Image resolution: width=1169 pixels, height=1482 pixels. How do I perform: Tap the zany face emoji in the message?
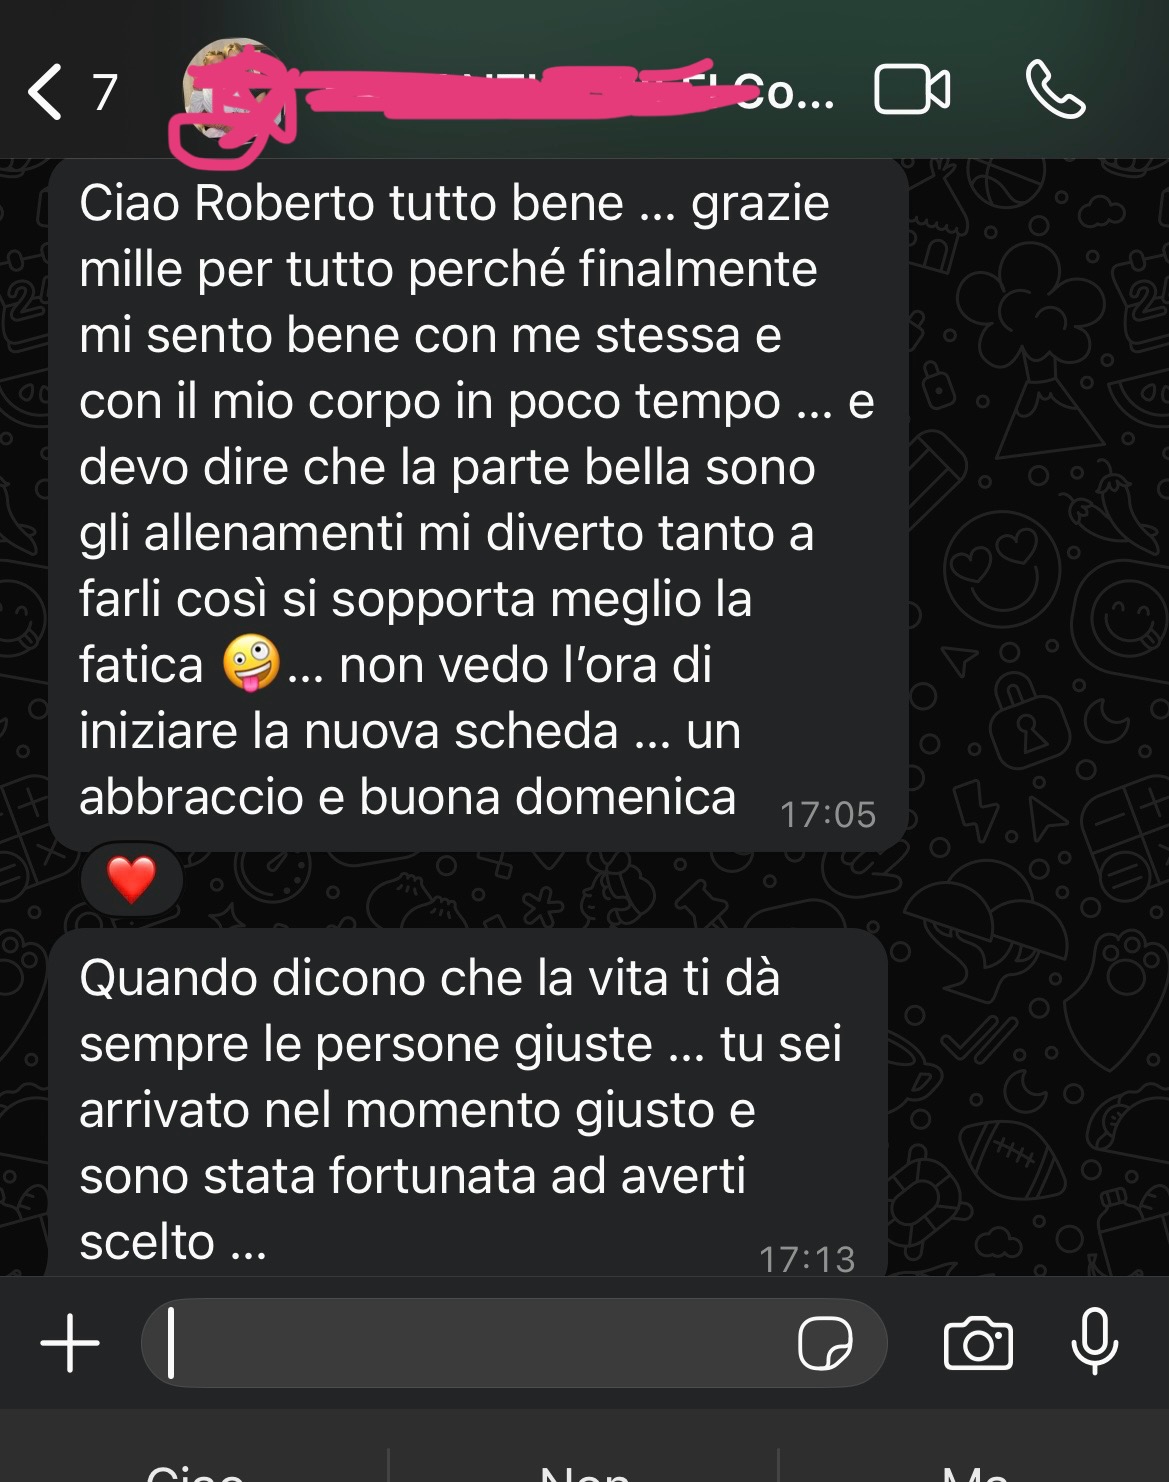(251, 665)
